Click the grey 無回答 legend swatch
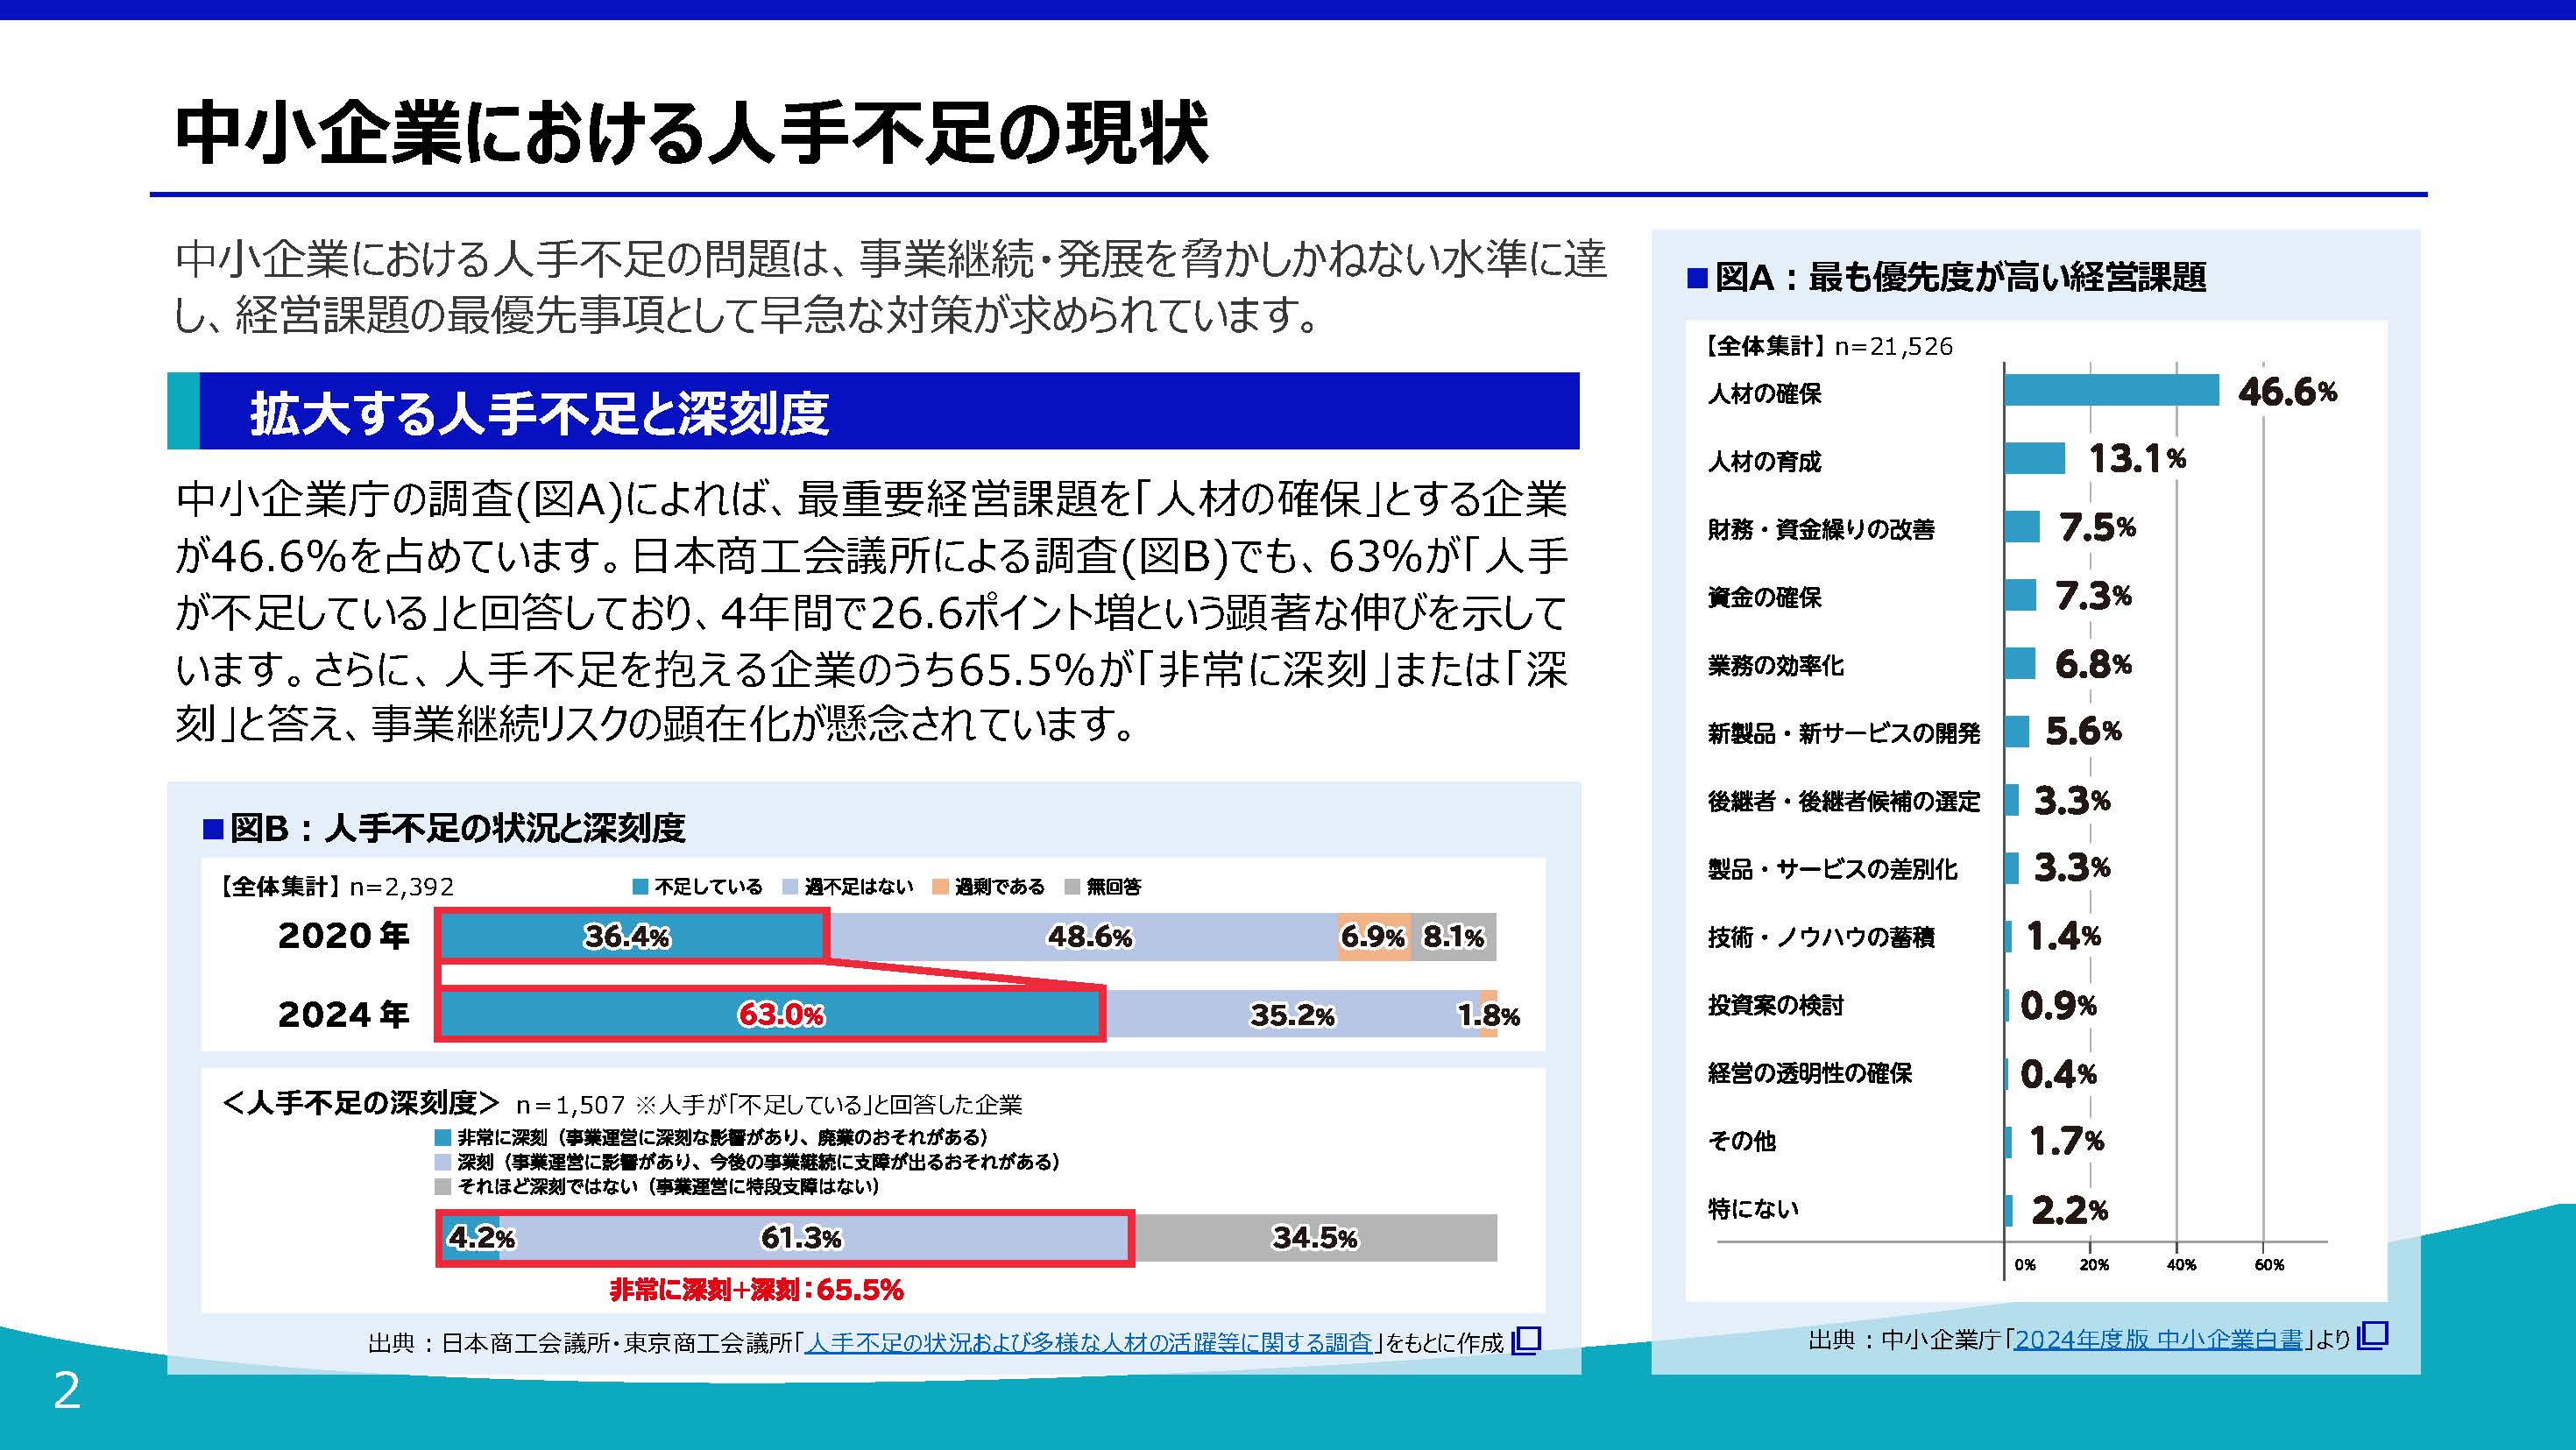Image resolution: width=2576 pixels, height=1450 pixels. [x=1072, y=887]
